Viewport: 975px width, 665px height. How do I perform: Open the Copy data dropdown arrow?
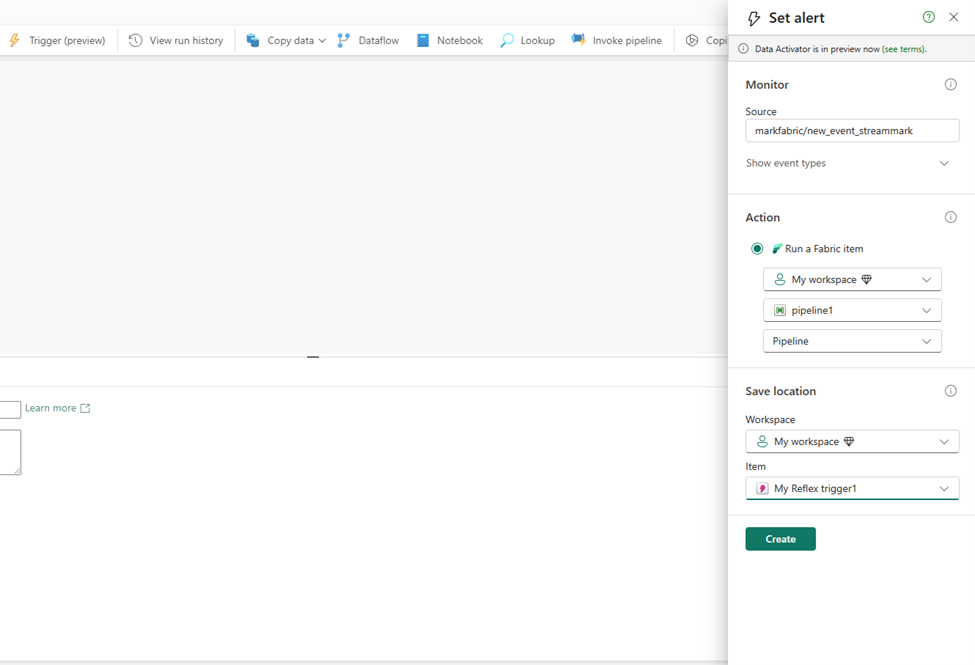click(x=322, y=41)
